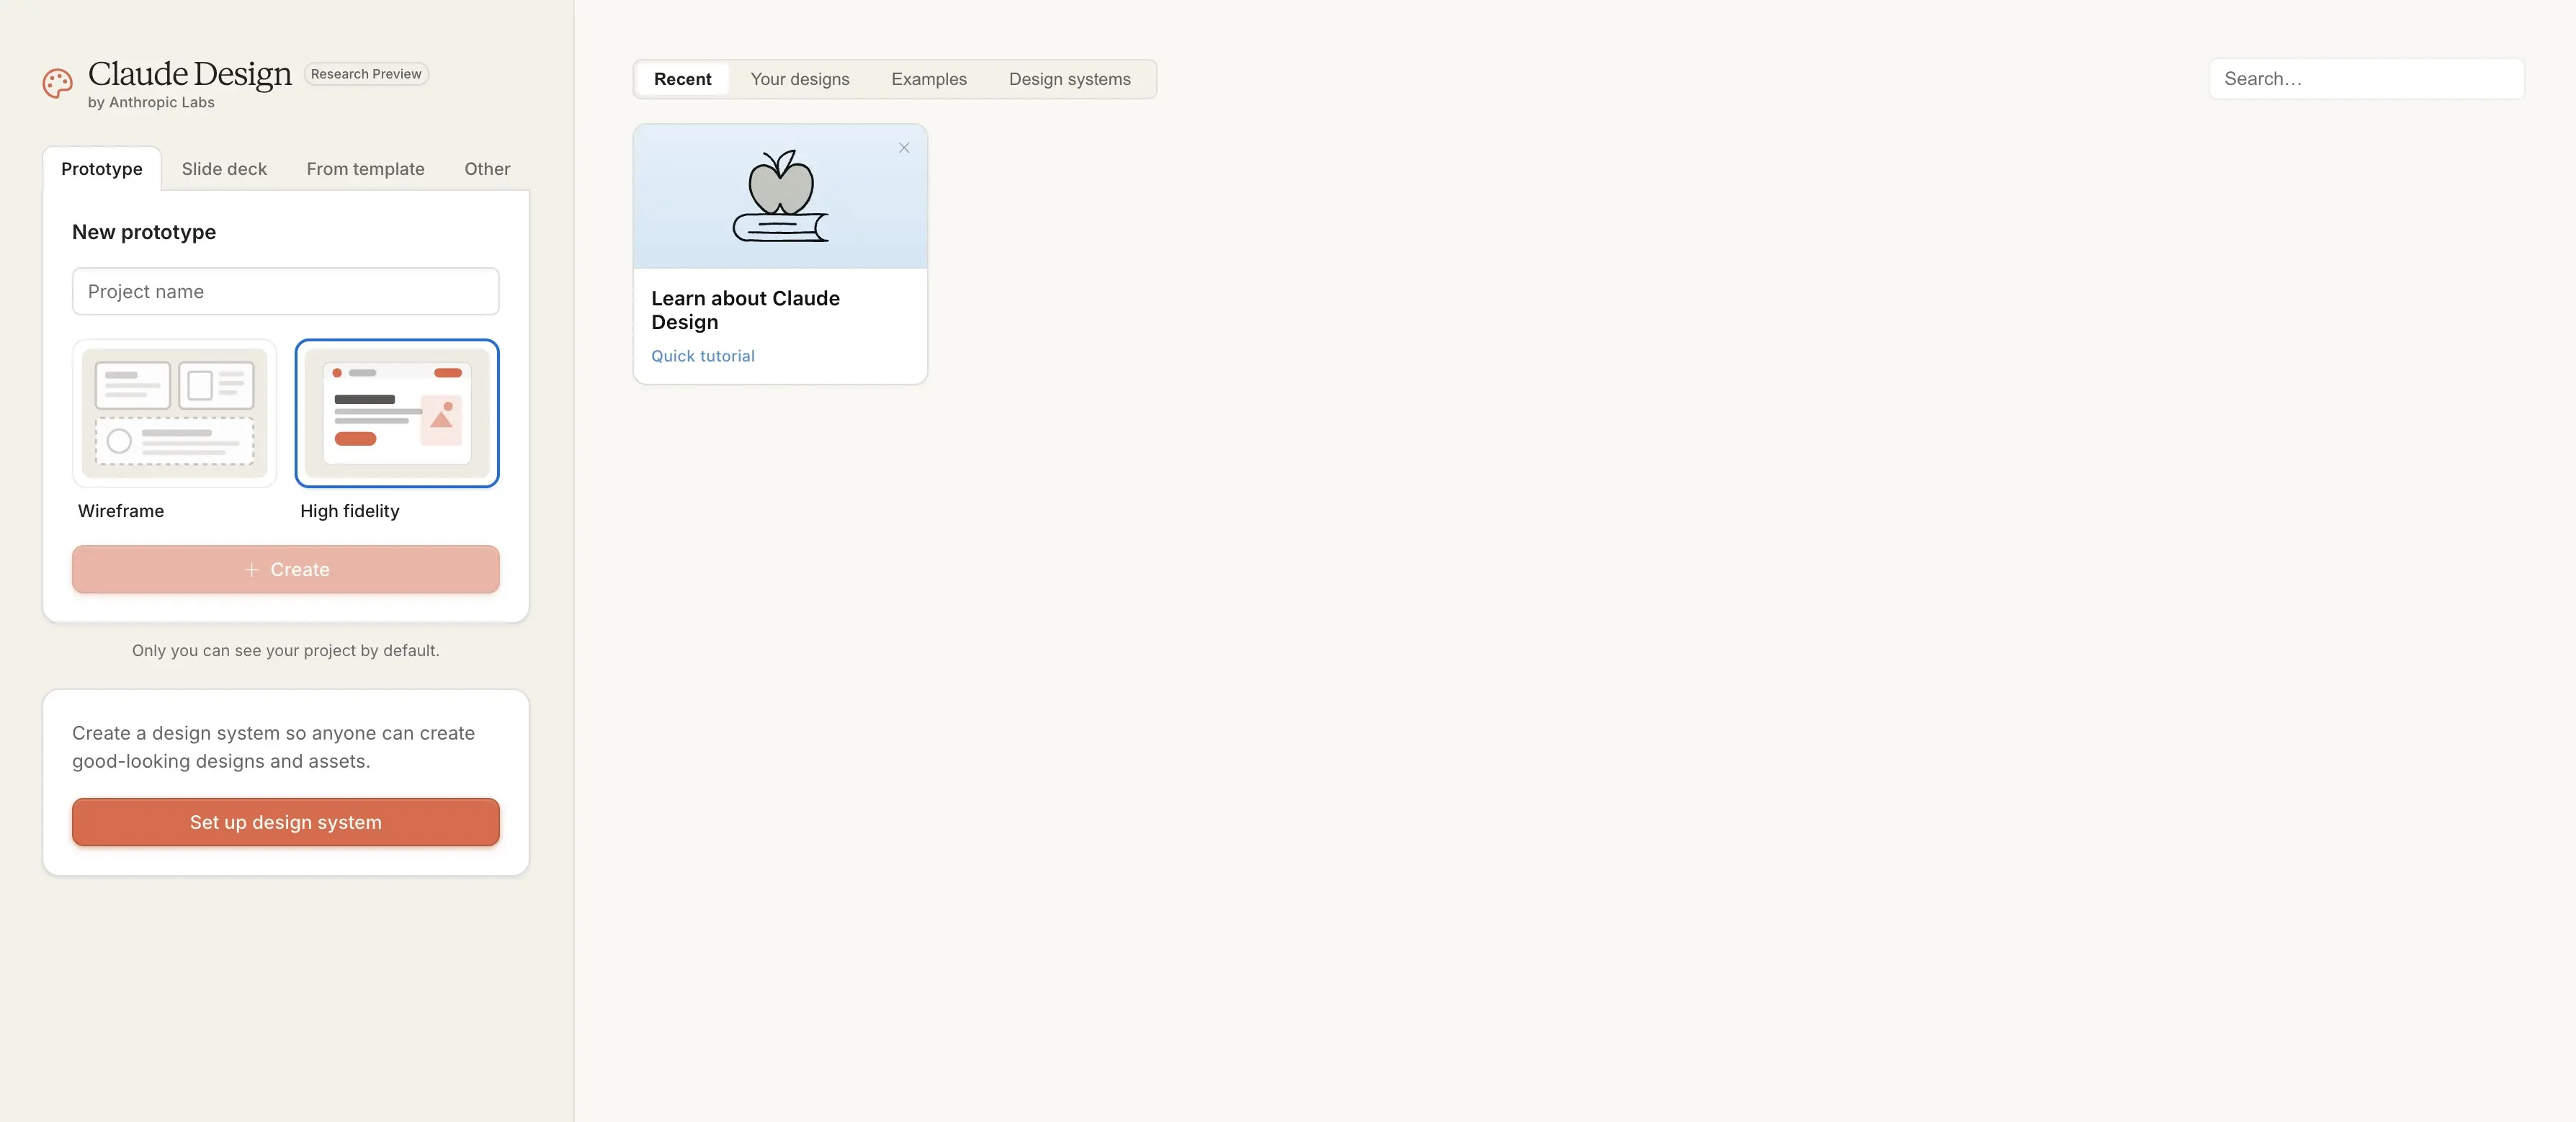This screenshot has height=1122, width=2576.
Task: Click the Create button
Action: pos(286,569)
